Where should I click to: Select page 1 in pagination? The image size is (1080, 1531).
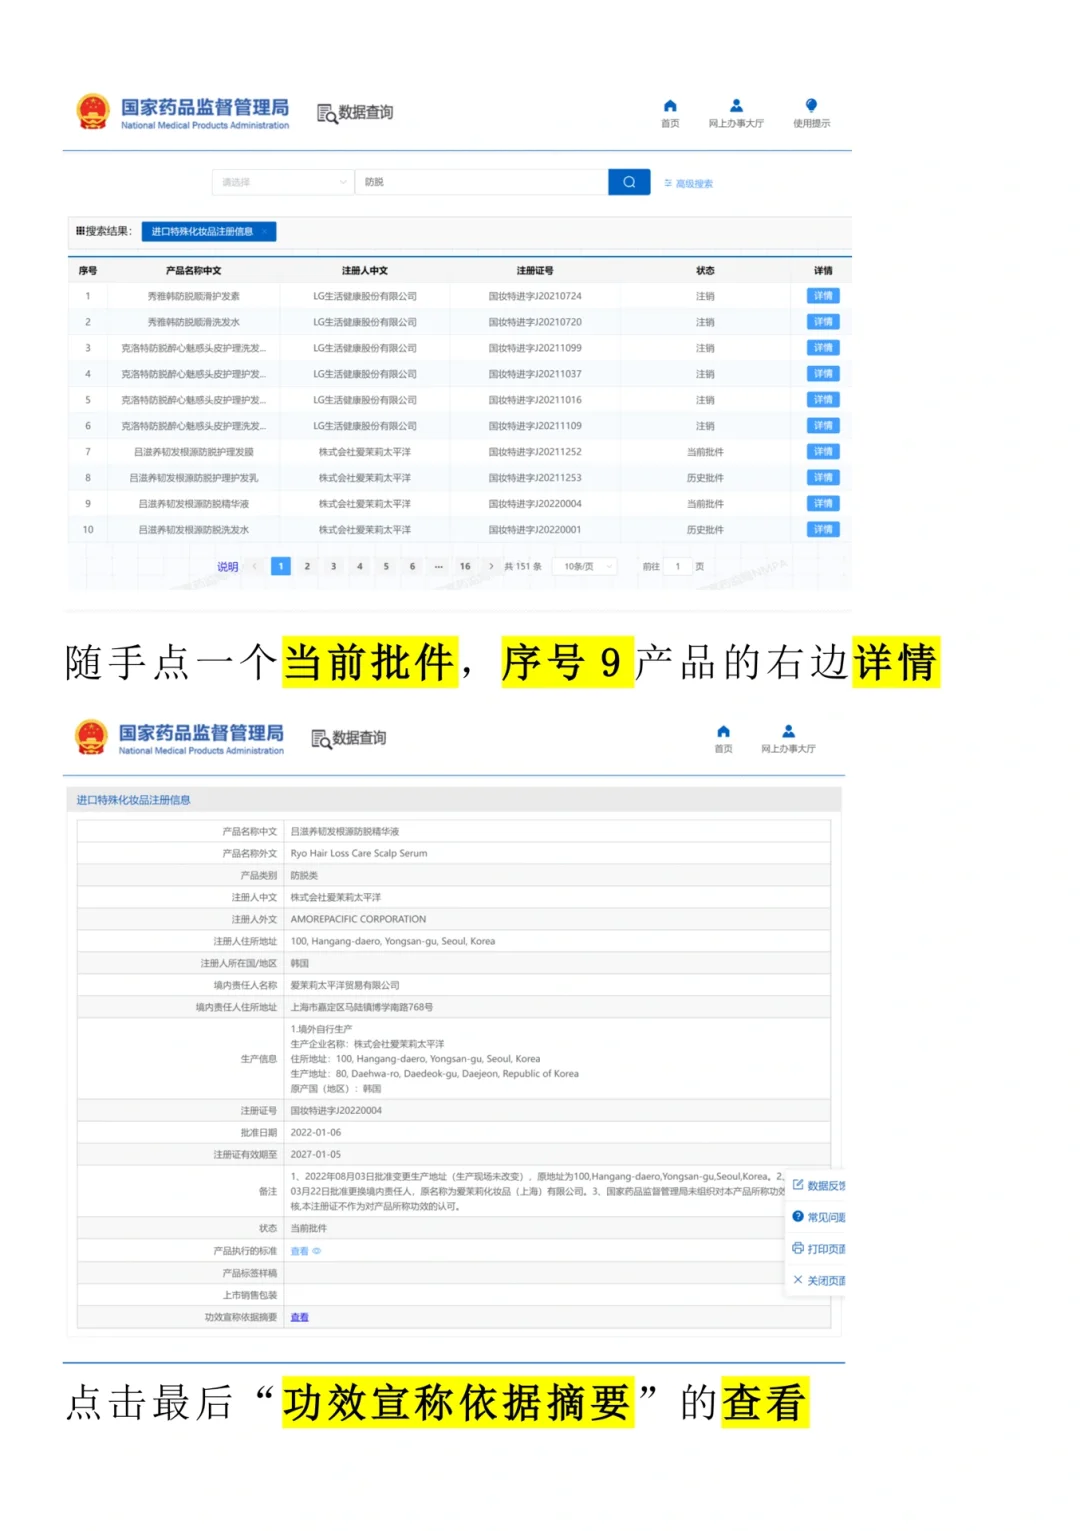281,566
